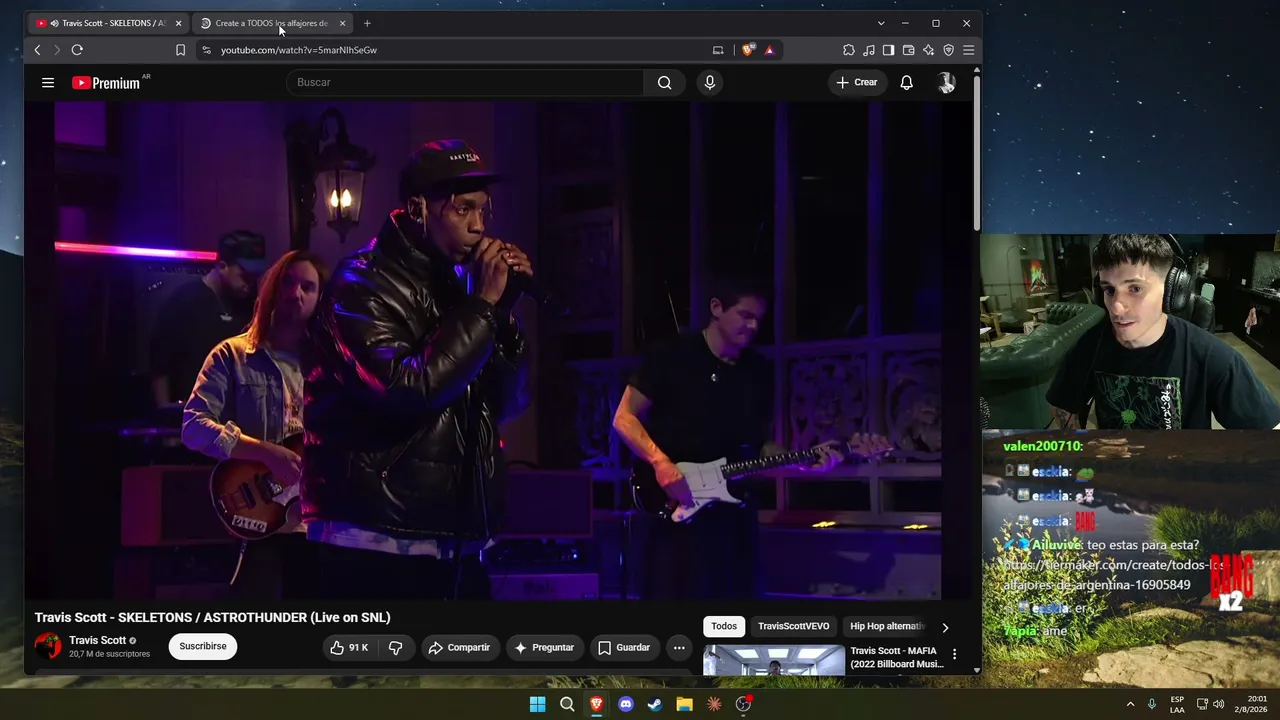Open the media control music-note icon
1280x720 pixels.
coord(869,50)
